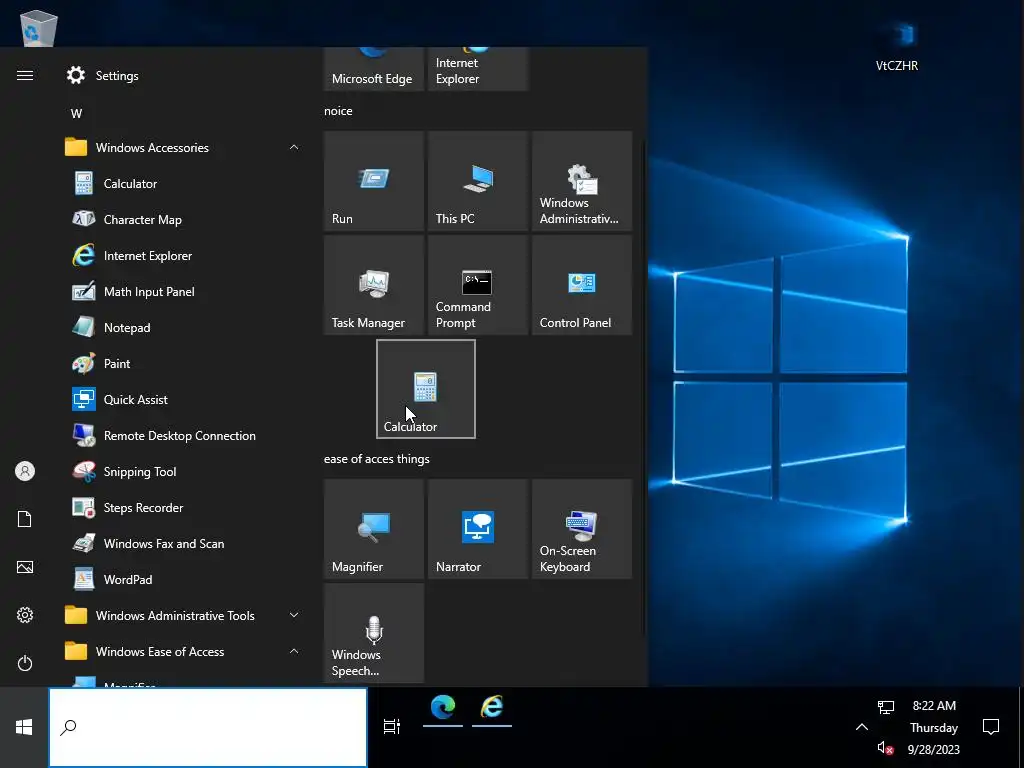
Task: Open the Action Center notifications
Action: pos(991,727)
